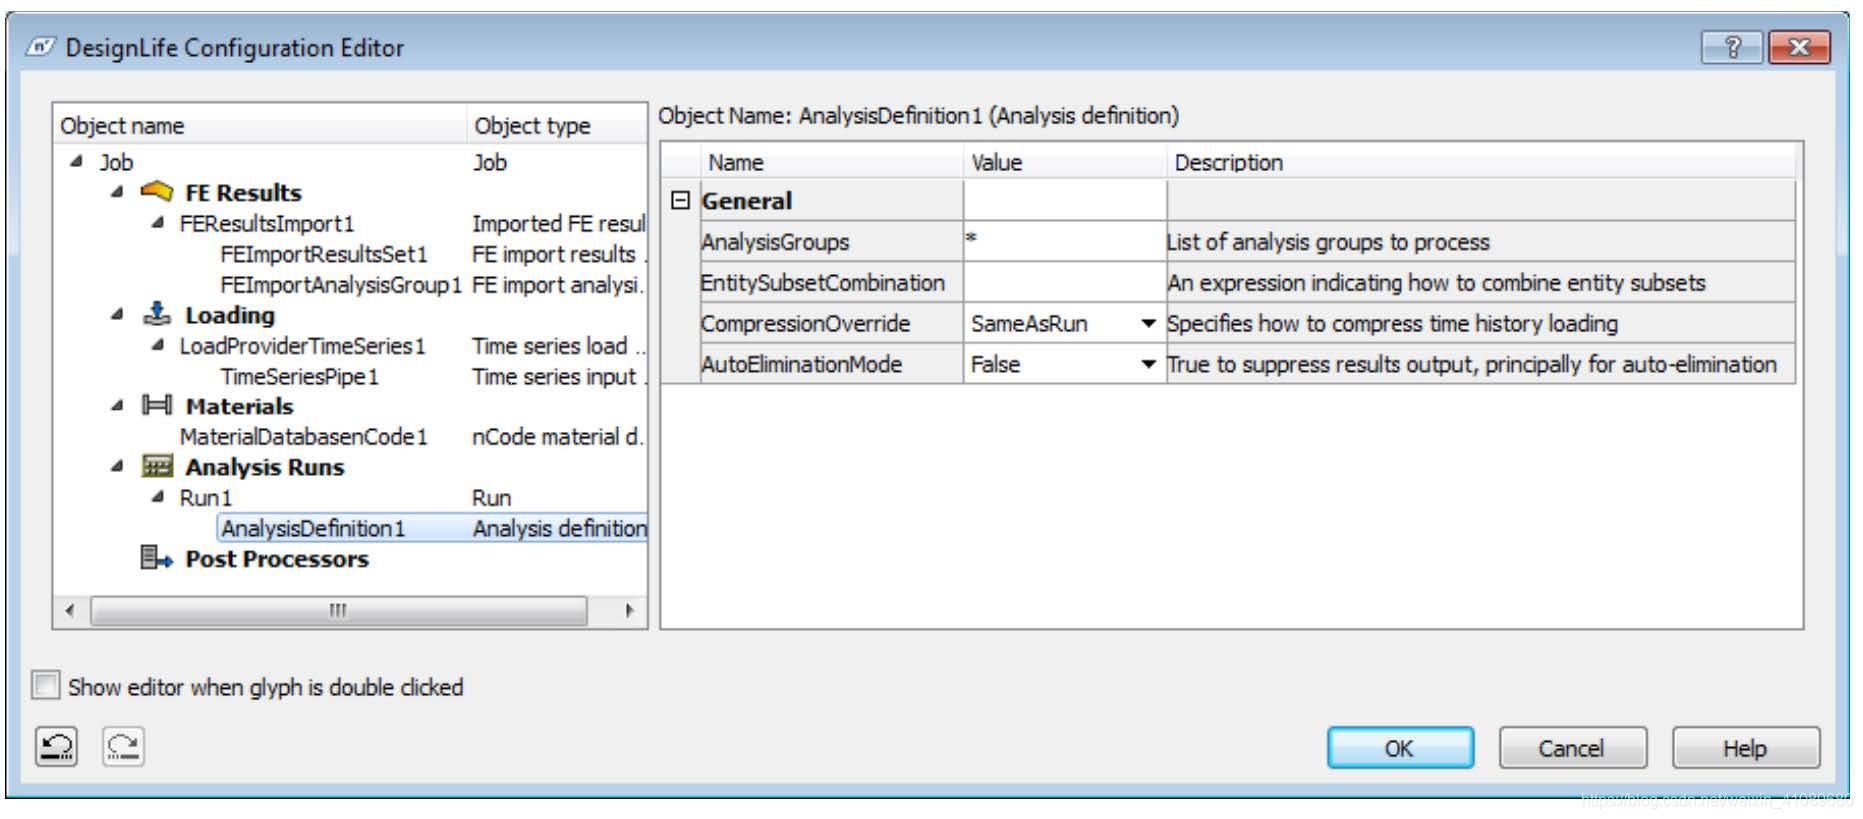
Task: Click the Cancel button
Action: 1572,748
